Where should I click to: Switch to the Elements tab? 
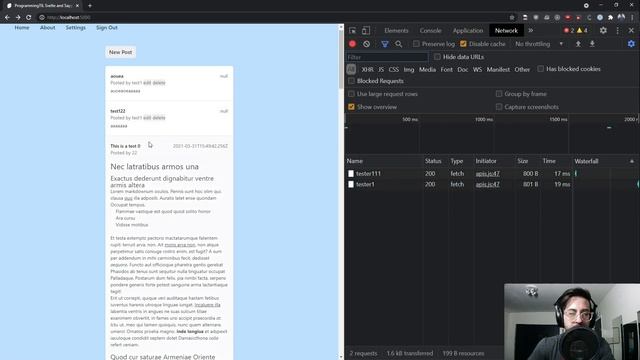(x=396, y=31)
